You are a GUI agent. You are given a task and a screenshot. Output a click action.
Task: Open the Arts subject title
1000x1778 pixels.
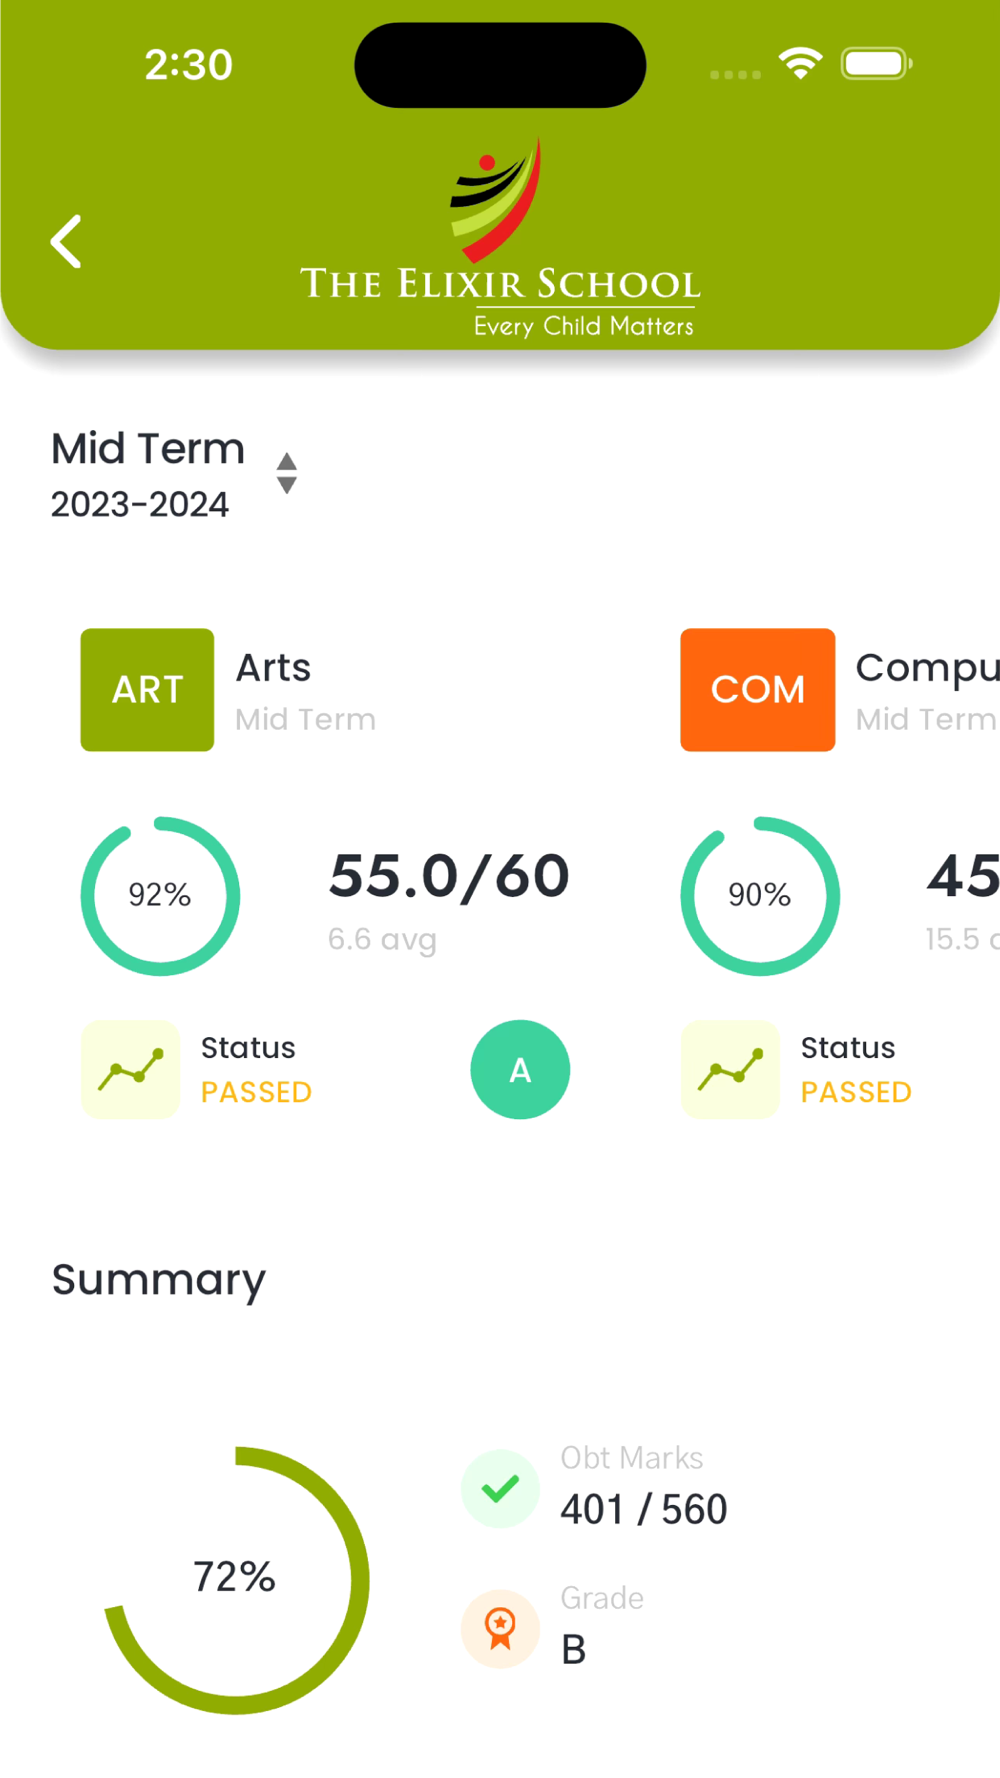tap(273, 667)
